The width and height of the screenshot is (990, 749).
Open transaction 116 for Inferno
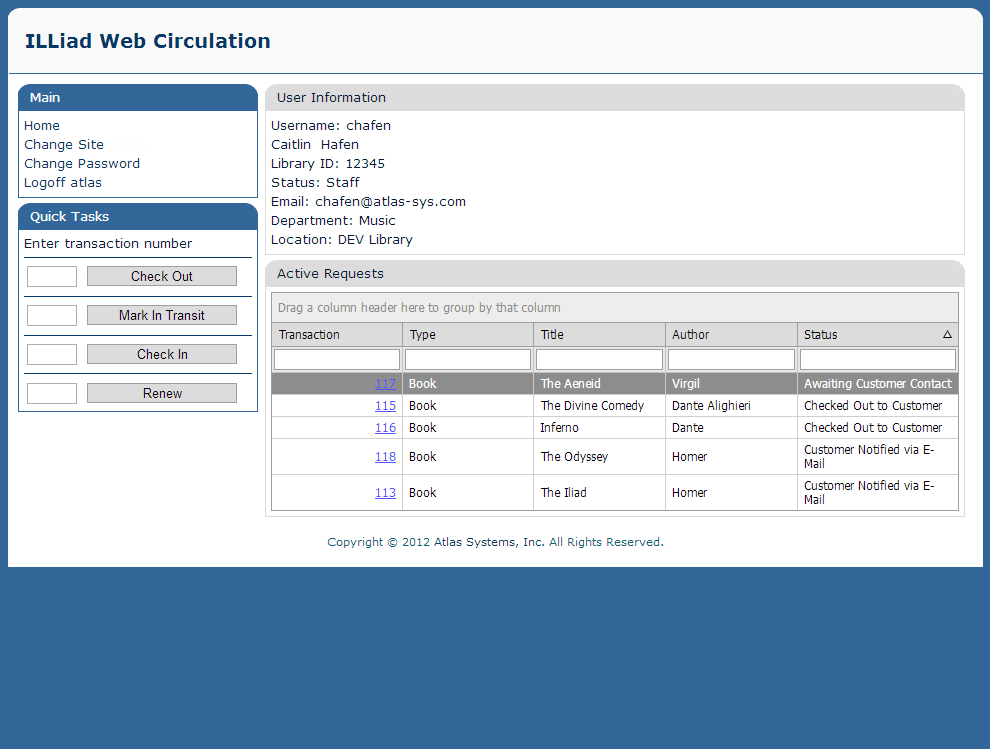pyautogui.click(x=385, y=428)
